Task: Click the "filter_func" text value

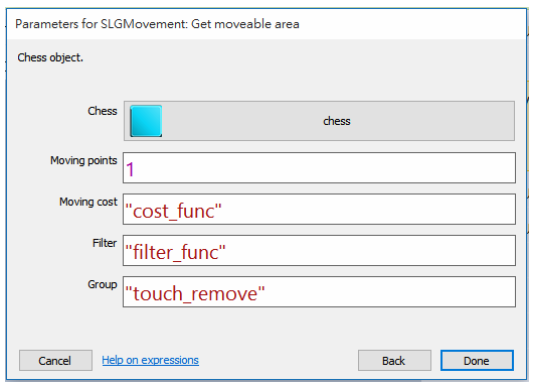Action: pyautogui.click(x=175, y=252)
